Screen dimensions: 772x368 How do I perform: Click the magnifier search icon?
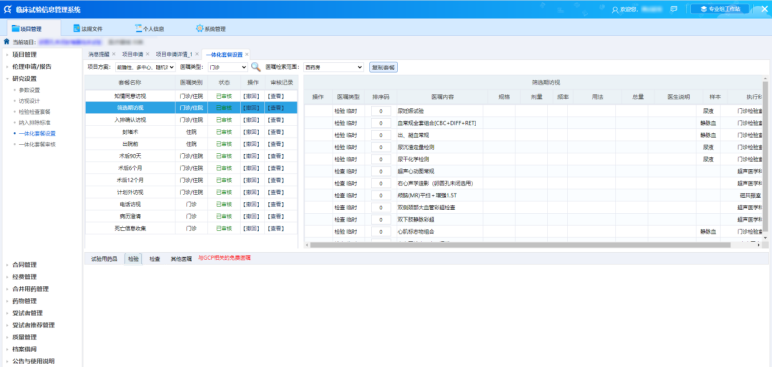pyautogui.click(x=256, y=67)
